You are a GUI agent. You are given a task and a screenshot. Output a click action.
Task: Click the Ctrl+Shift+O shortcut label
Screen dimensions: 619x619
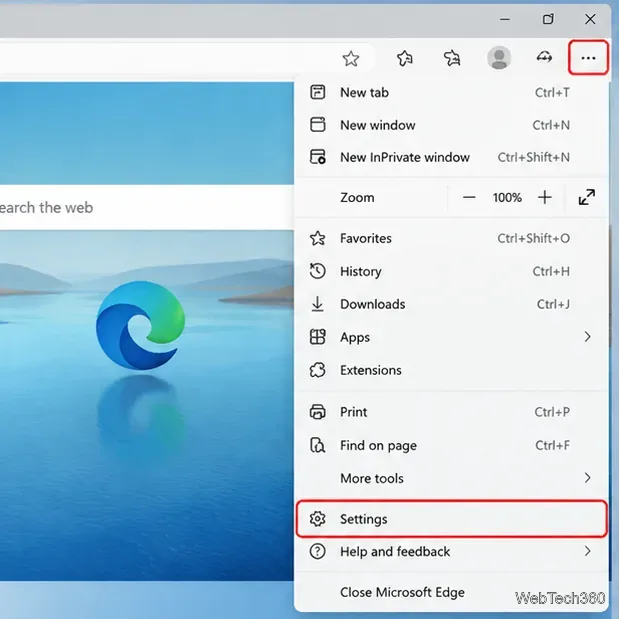tap(533, 238)
